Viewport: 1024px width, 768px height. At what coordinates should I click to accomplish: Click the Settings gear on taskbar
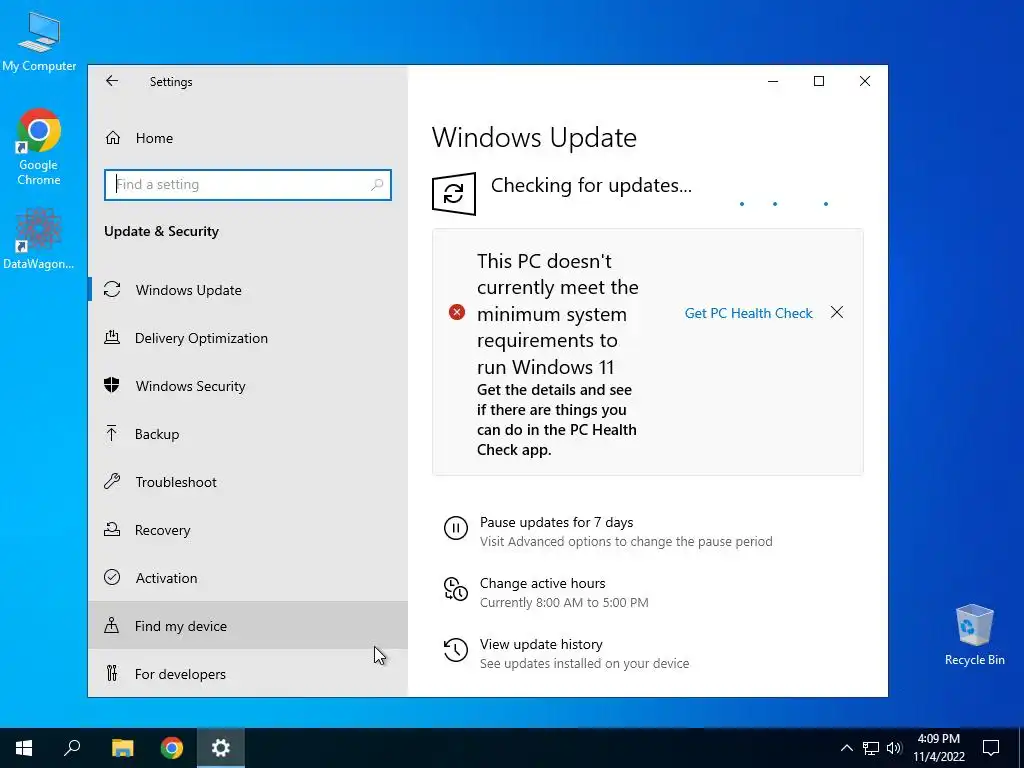pos(221,748)
